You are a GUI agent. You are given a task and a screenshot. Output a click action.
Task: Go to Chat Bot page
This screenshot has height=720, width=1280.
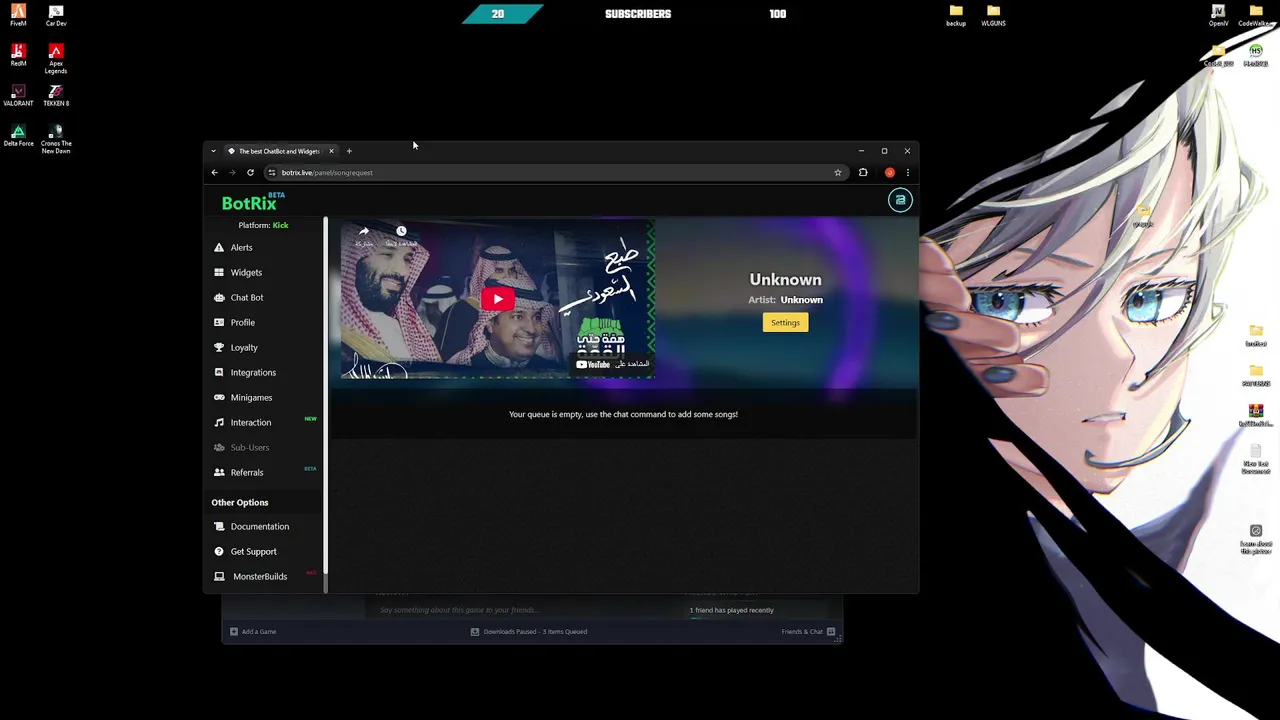(247, 297)
